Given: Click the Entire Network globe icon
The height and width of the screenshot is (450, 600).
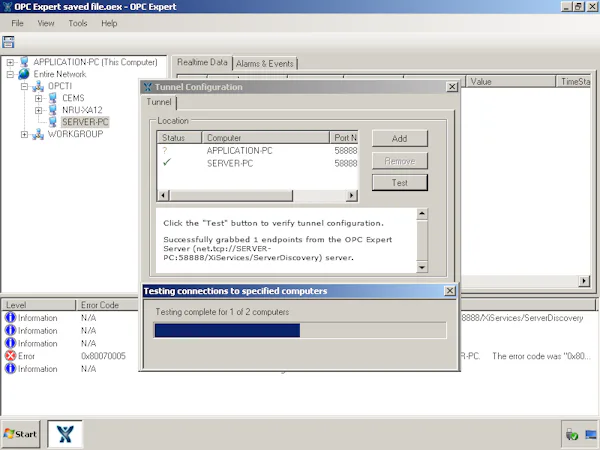Looking at the screenshot, I should pyautogui.click(x=24, y=74).
